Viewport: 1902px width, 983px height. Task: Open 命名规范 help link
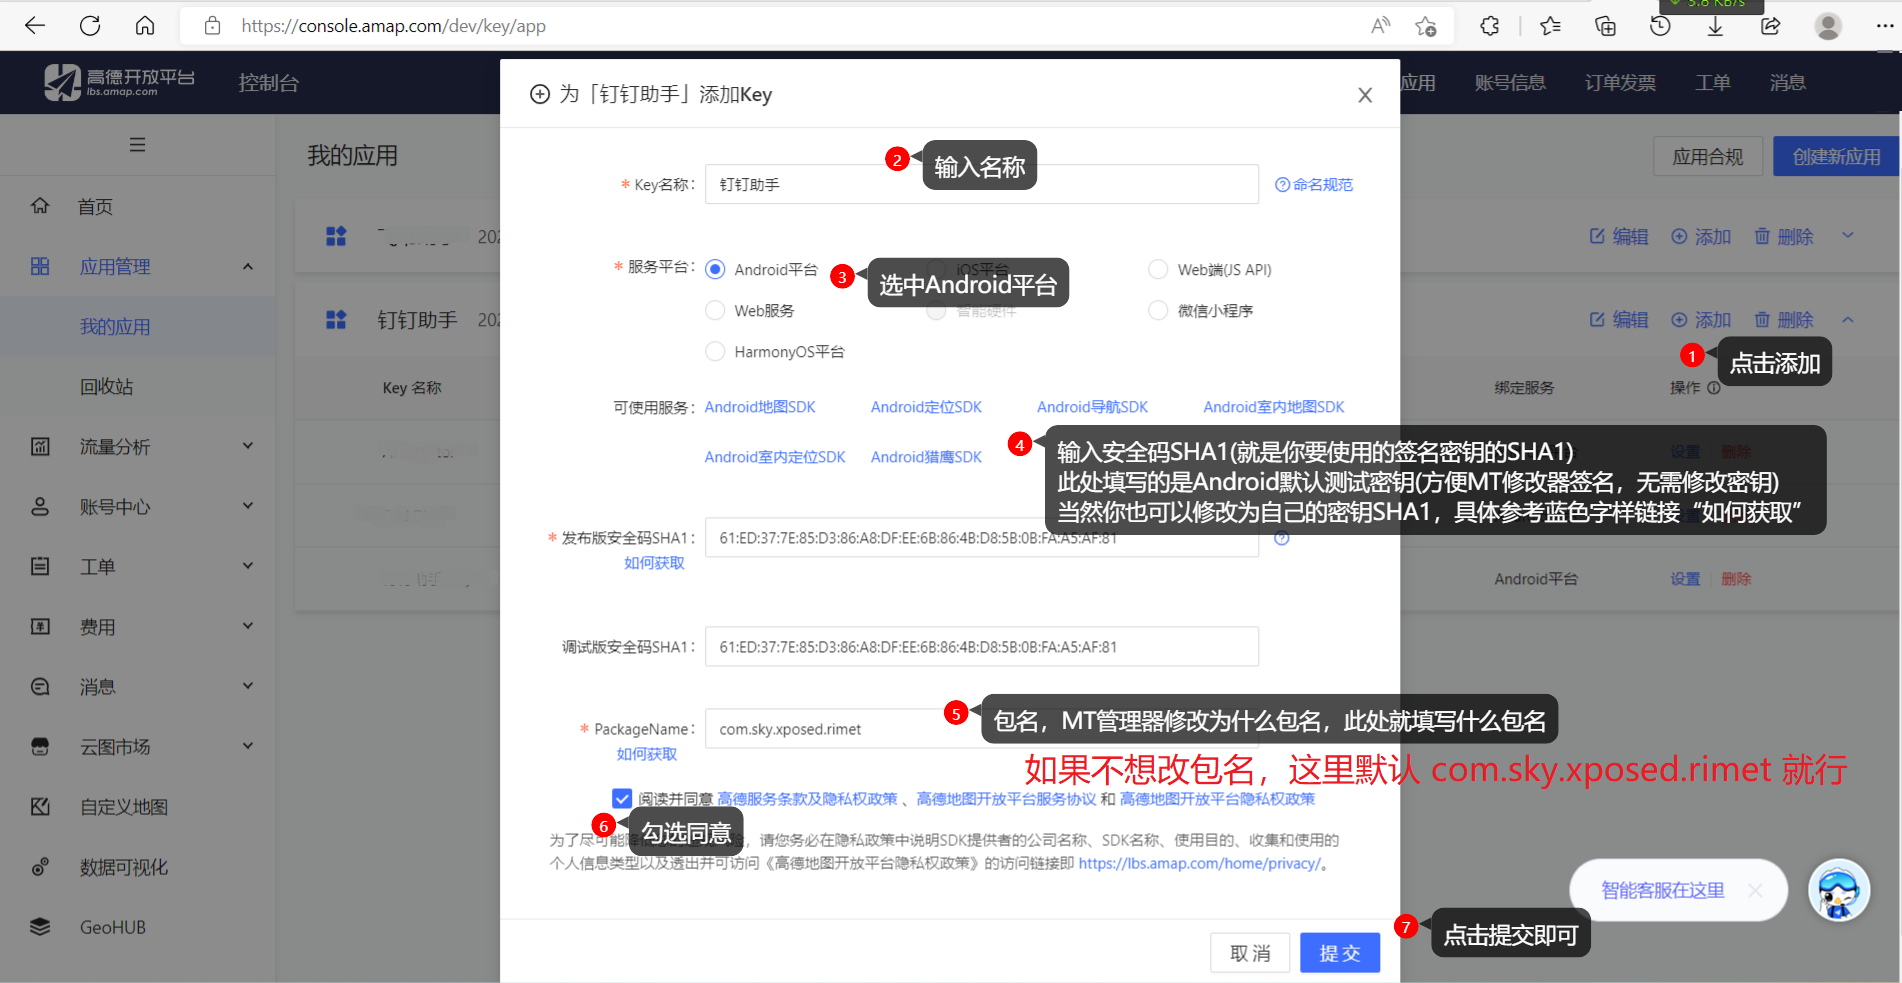point(1314,185)
